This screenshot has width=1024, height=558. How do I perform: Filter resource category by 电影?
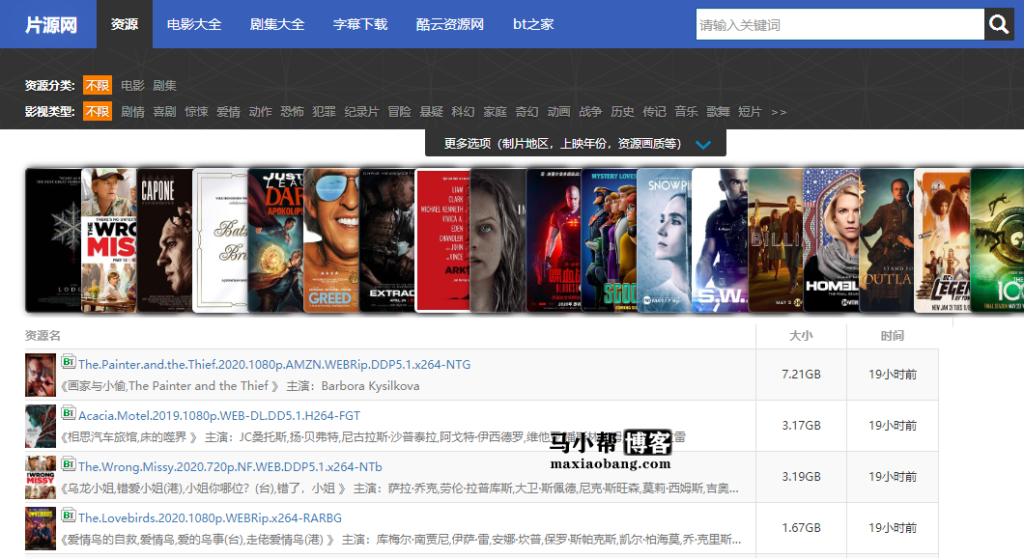133,86
